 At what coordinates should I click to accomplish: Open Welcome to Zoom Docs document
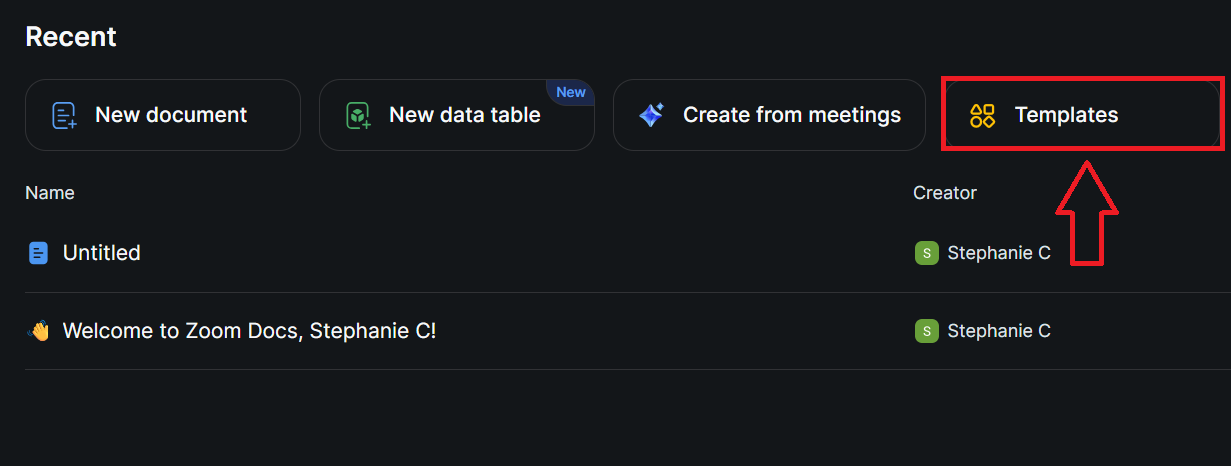pos(249,331)
